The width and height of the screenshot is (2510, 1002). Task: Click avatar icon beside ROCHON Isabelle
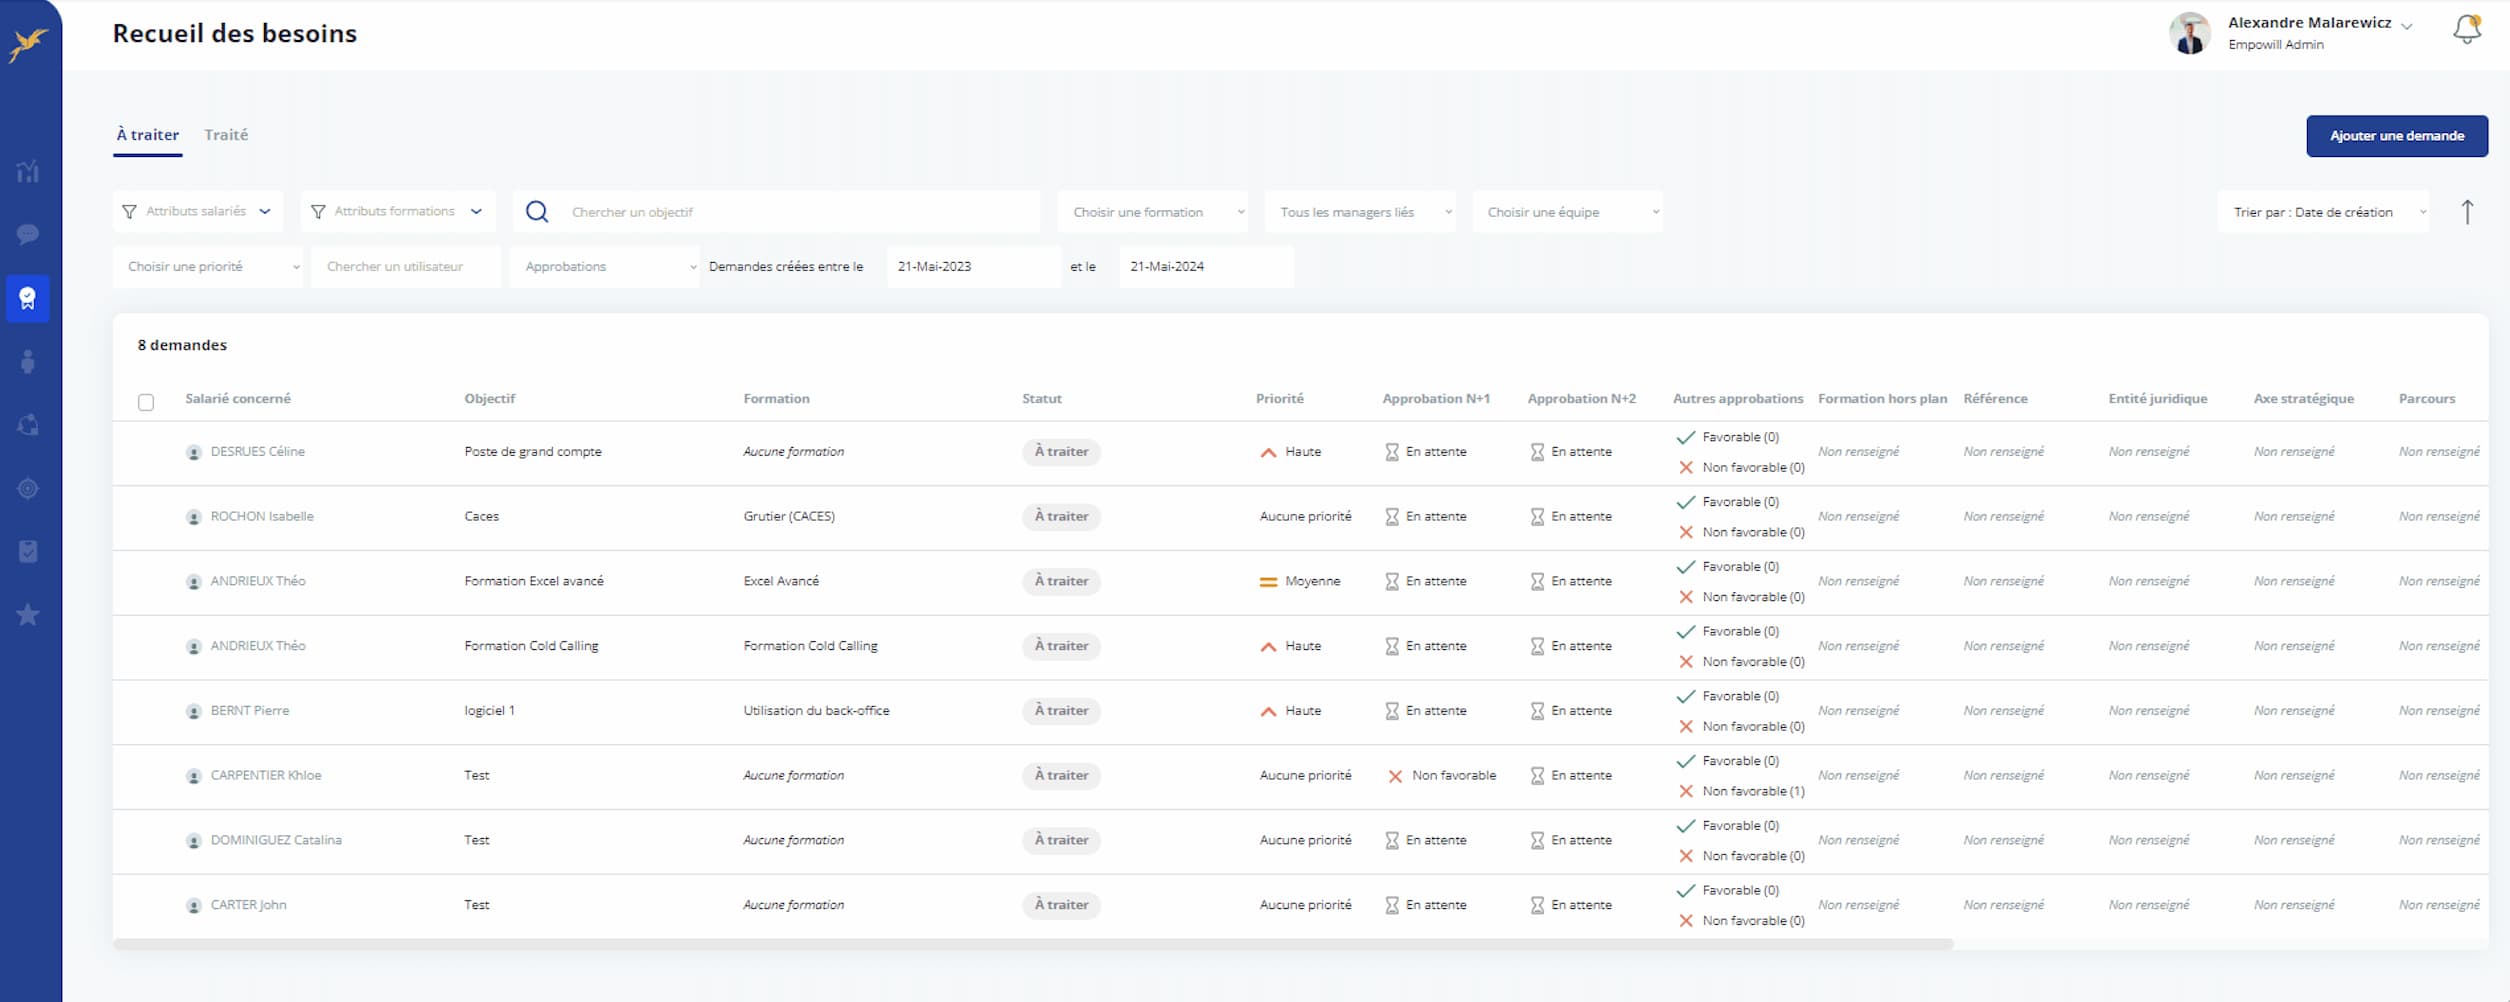pos(194,518)
